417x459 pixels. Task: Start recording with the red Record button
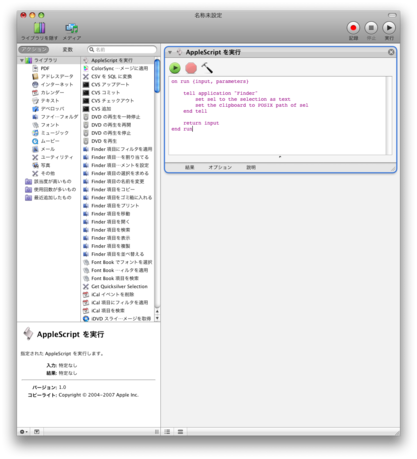tap(353, 28)
